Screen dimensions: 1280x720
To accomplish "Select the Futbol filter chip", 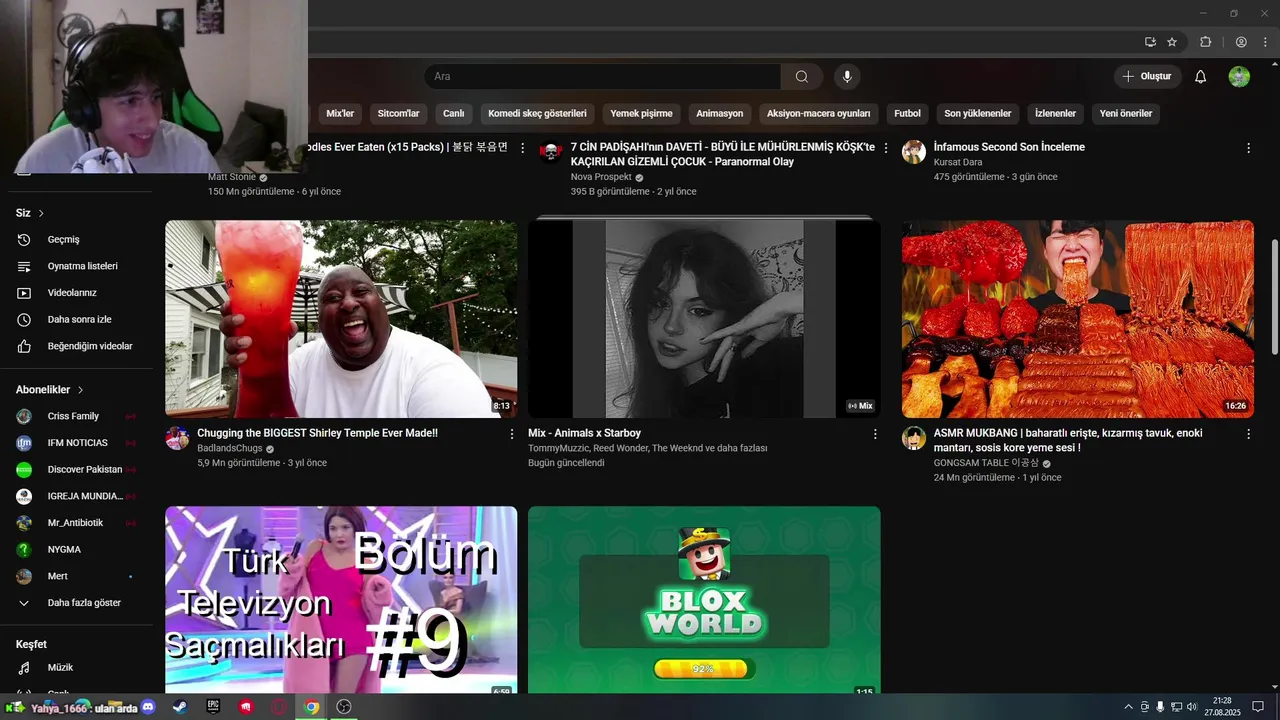I will tap(907, 113).
